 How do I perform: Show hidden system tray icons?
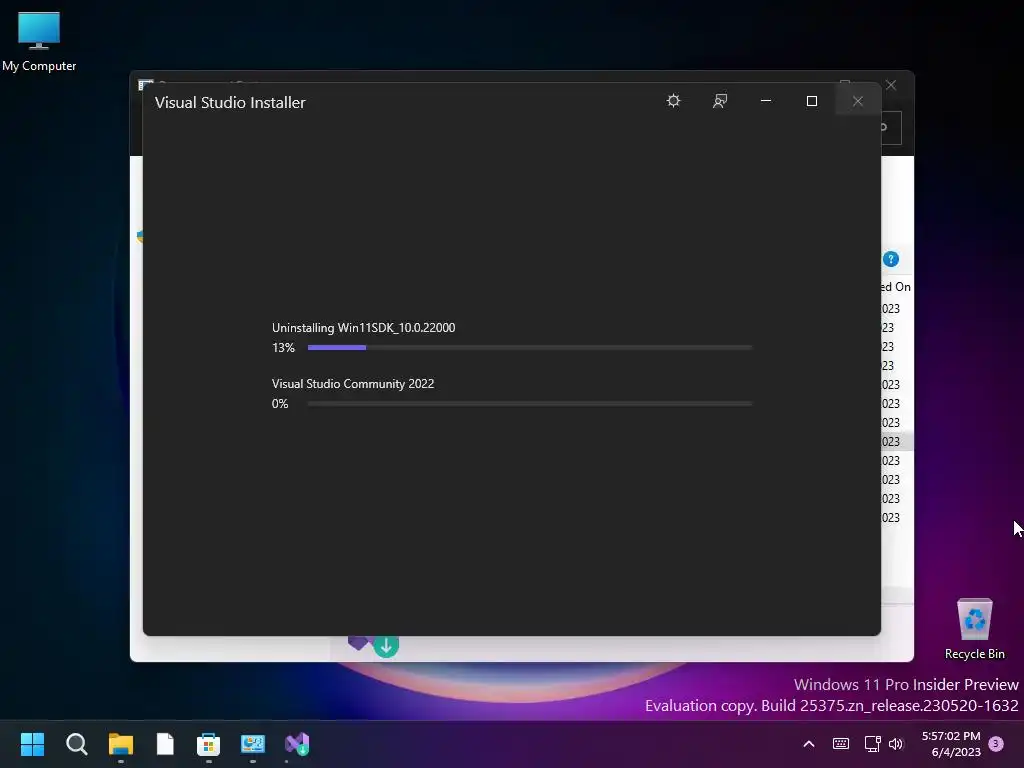pyautogui.click(x=808, y=744)
